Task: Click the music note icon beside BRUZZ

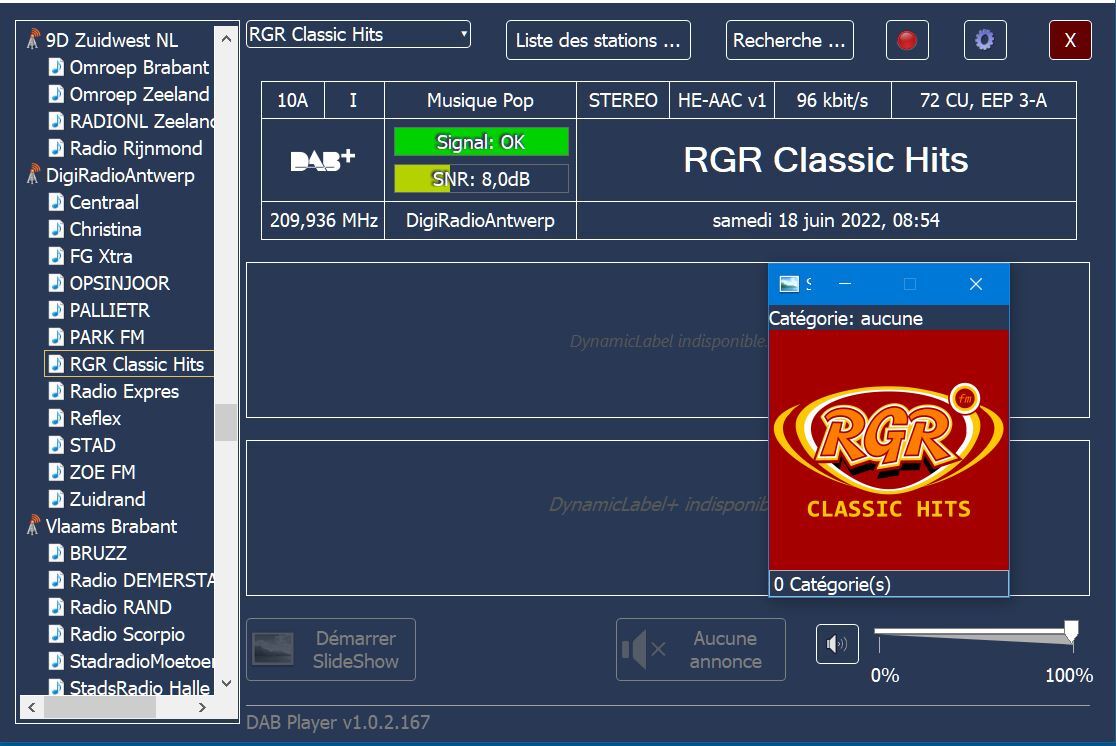Action: (56, 553)
